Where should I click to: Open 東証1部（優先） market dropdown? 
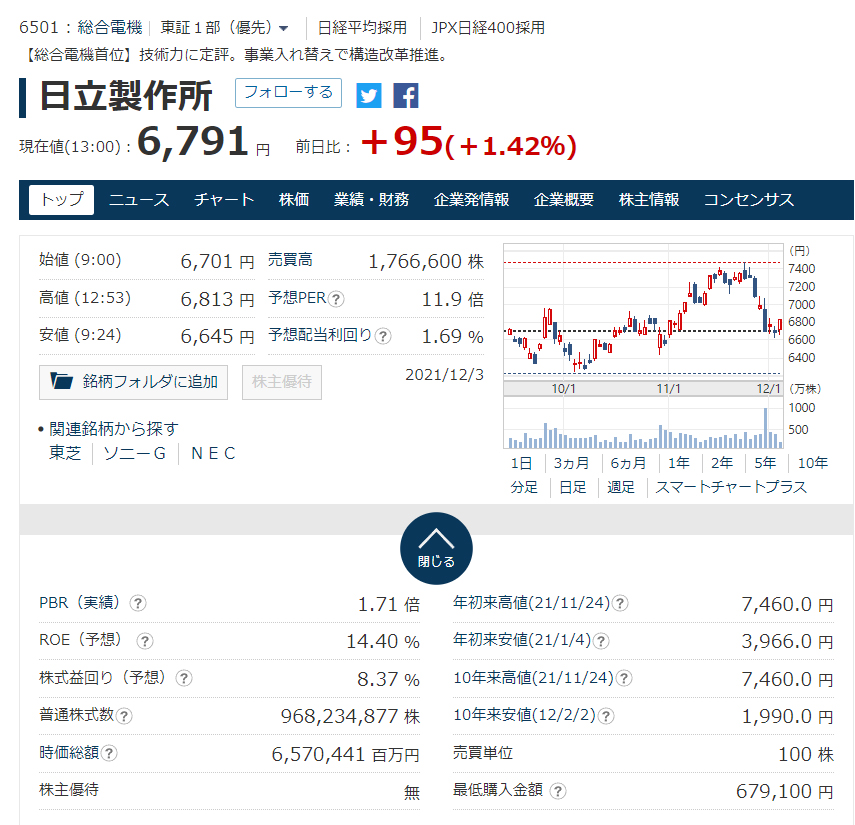[x=224, y=27]
